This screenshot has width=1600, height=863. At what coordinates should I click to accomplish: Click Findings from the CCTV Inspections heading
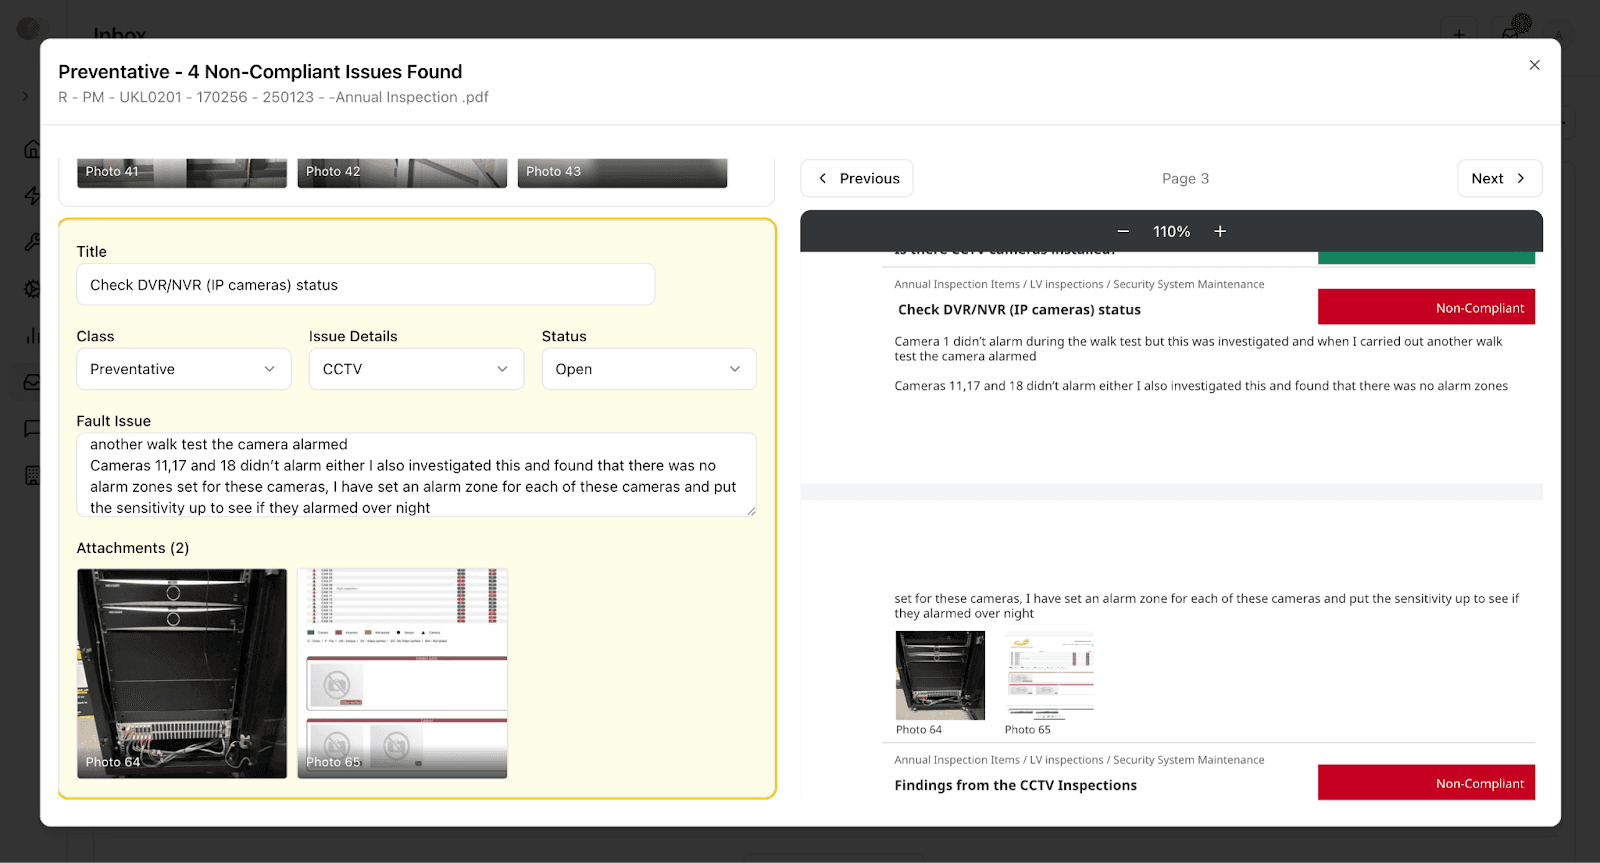click(1015, 785)
